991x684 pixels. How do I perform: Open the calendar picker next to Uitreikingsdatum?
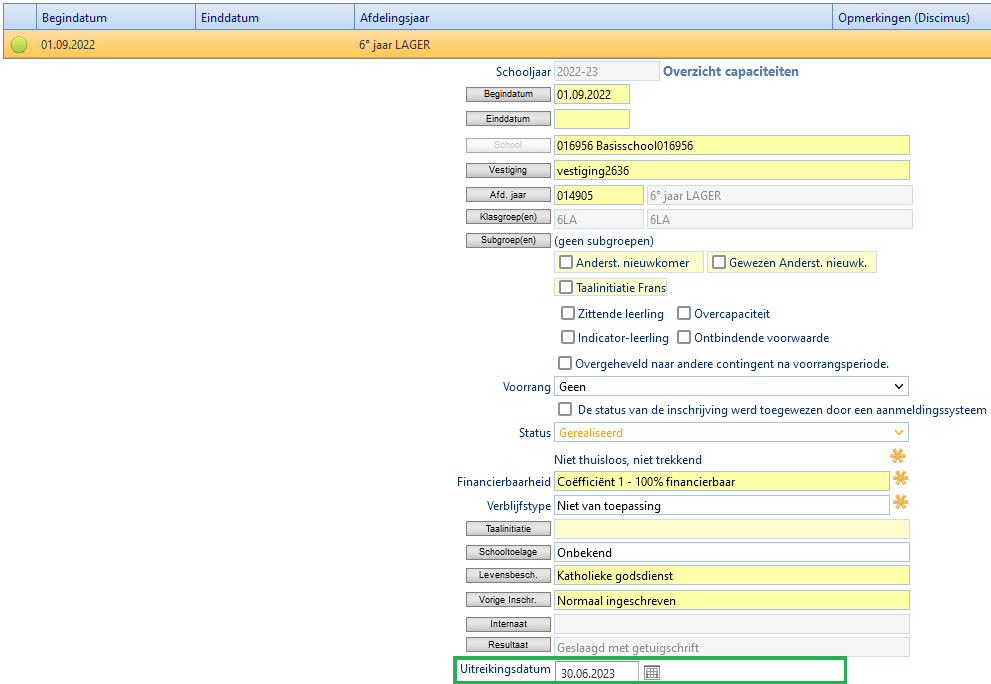click(x=652, y=673)
